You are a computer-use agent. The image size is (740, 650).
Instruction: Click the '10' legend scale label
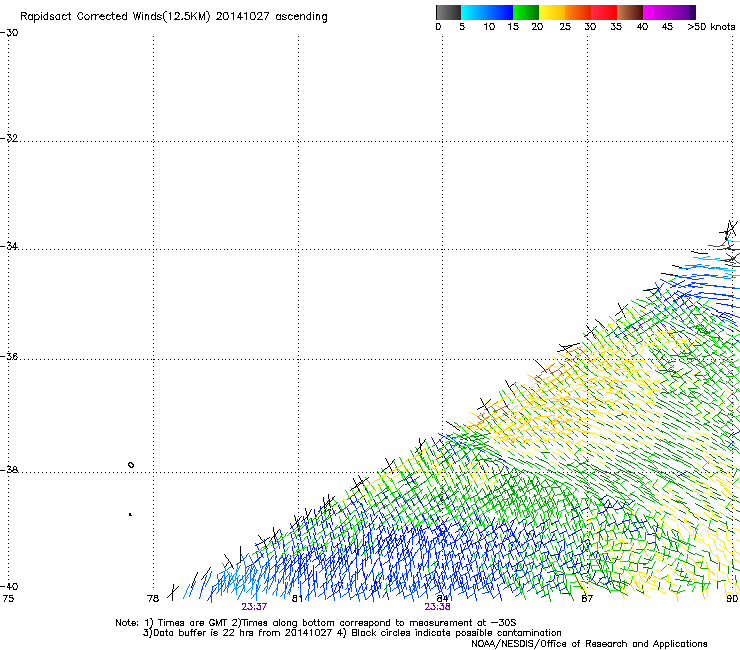pos(489,27)
